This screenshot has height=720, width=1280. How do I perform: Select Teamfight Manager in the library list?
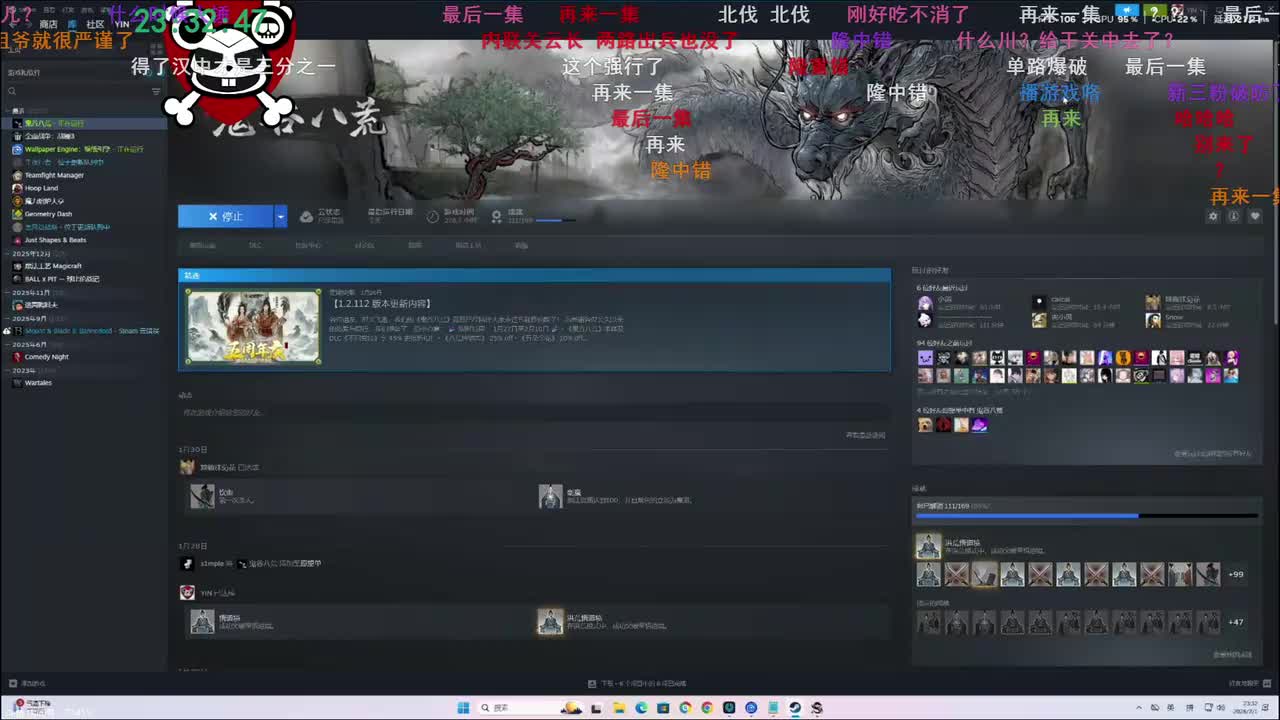(x=54, y=175)
